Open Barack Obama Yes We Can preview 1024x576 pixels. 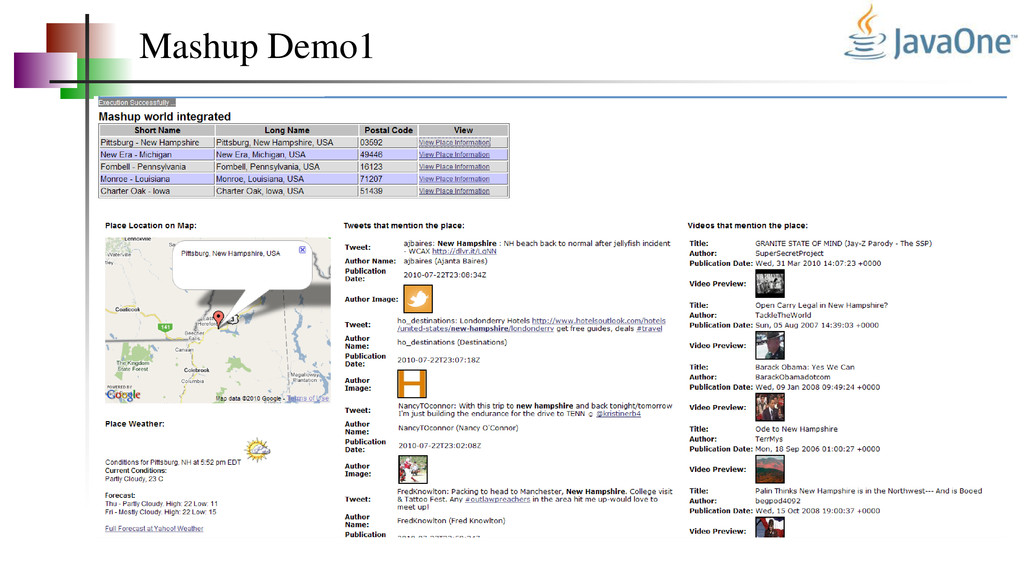[770, 408]
